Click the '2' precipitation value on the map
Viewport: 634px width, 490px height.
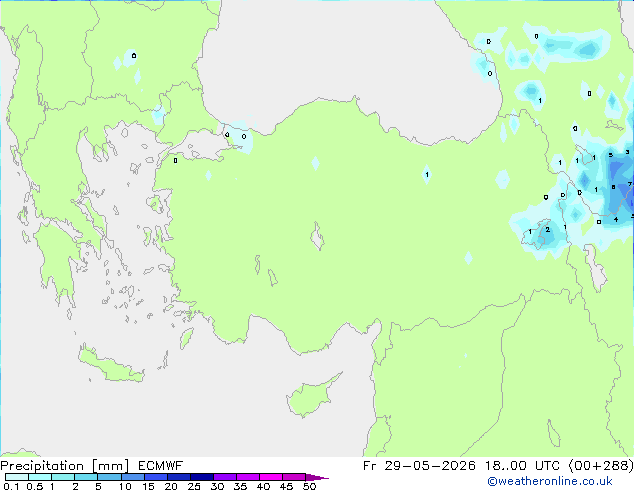[x=547, y=230]
